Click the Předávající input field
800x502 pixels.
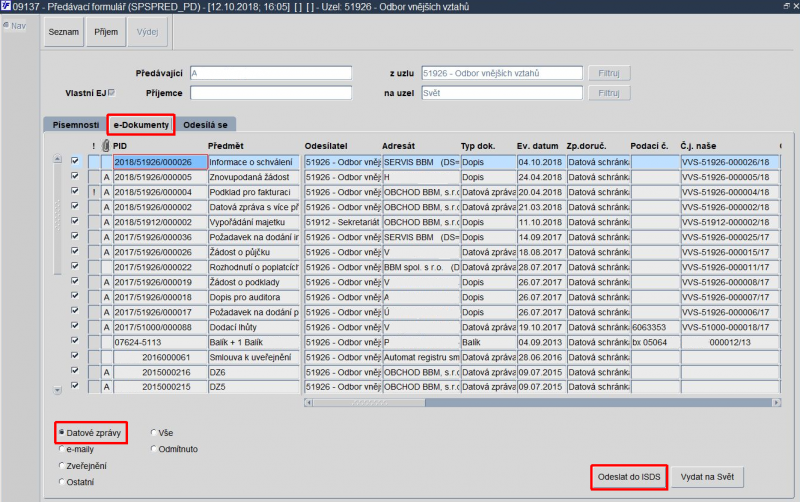[271, 73]
